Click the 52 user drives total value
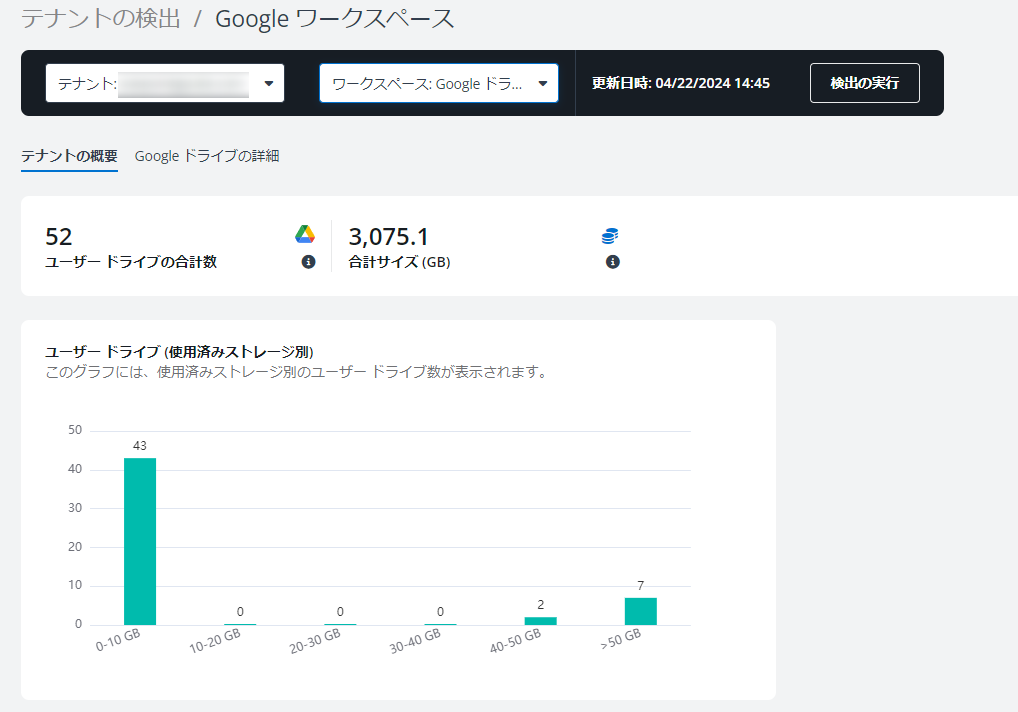This screenshot has width=1018, height=712. pyautogui.click(x=58, y=236)
